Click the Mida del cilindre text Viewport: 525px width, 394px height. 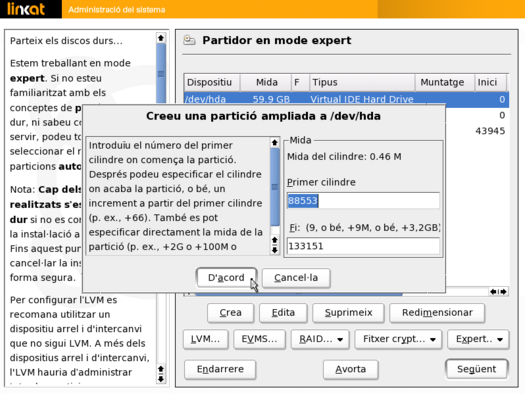pyautogui.click(x=344, y=157)
